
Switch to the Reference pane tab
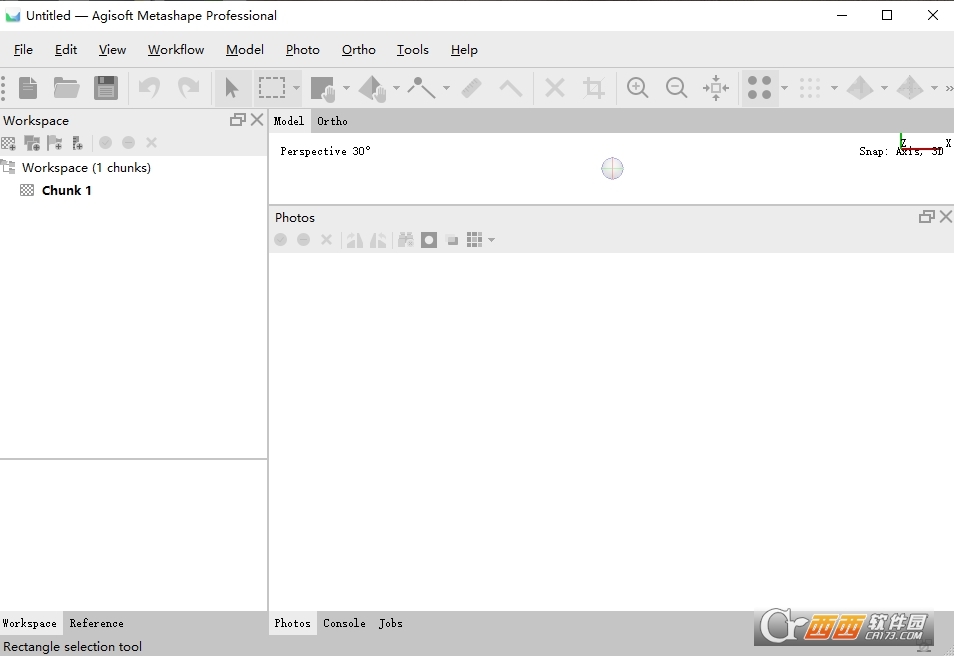click(x=96, y=623)
